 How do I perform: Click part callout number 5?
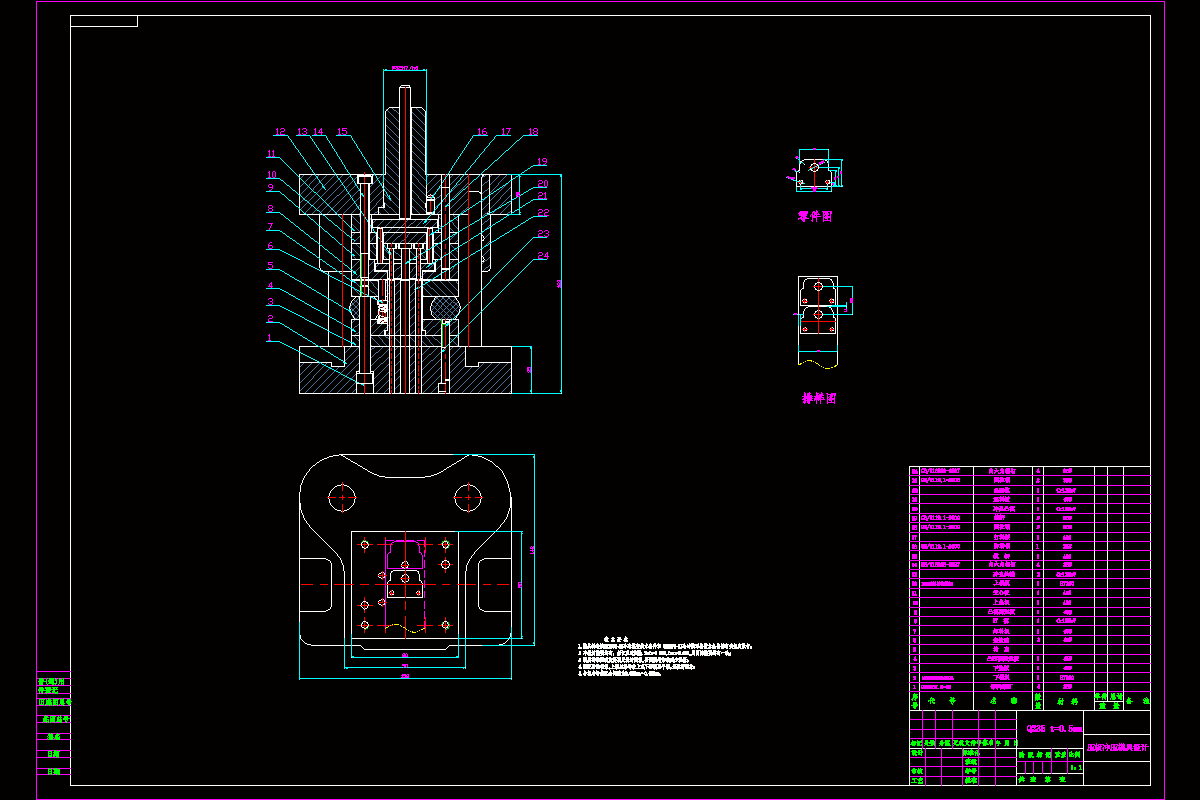[x=270, y=265]
